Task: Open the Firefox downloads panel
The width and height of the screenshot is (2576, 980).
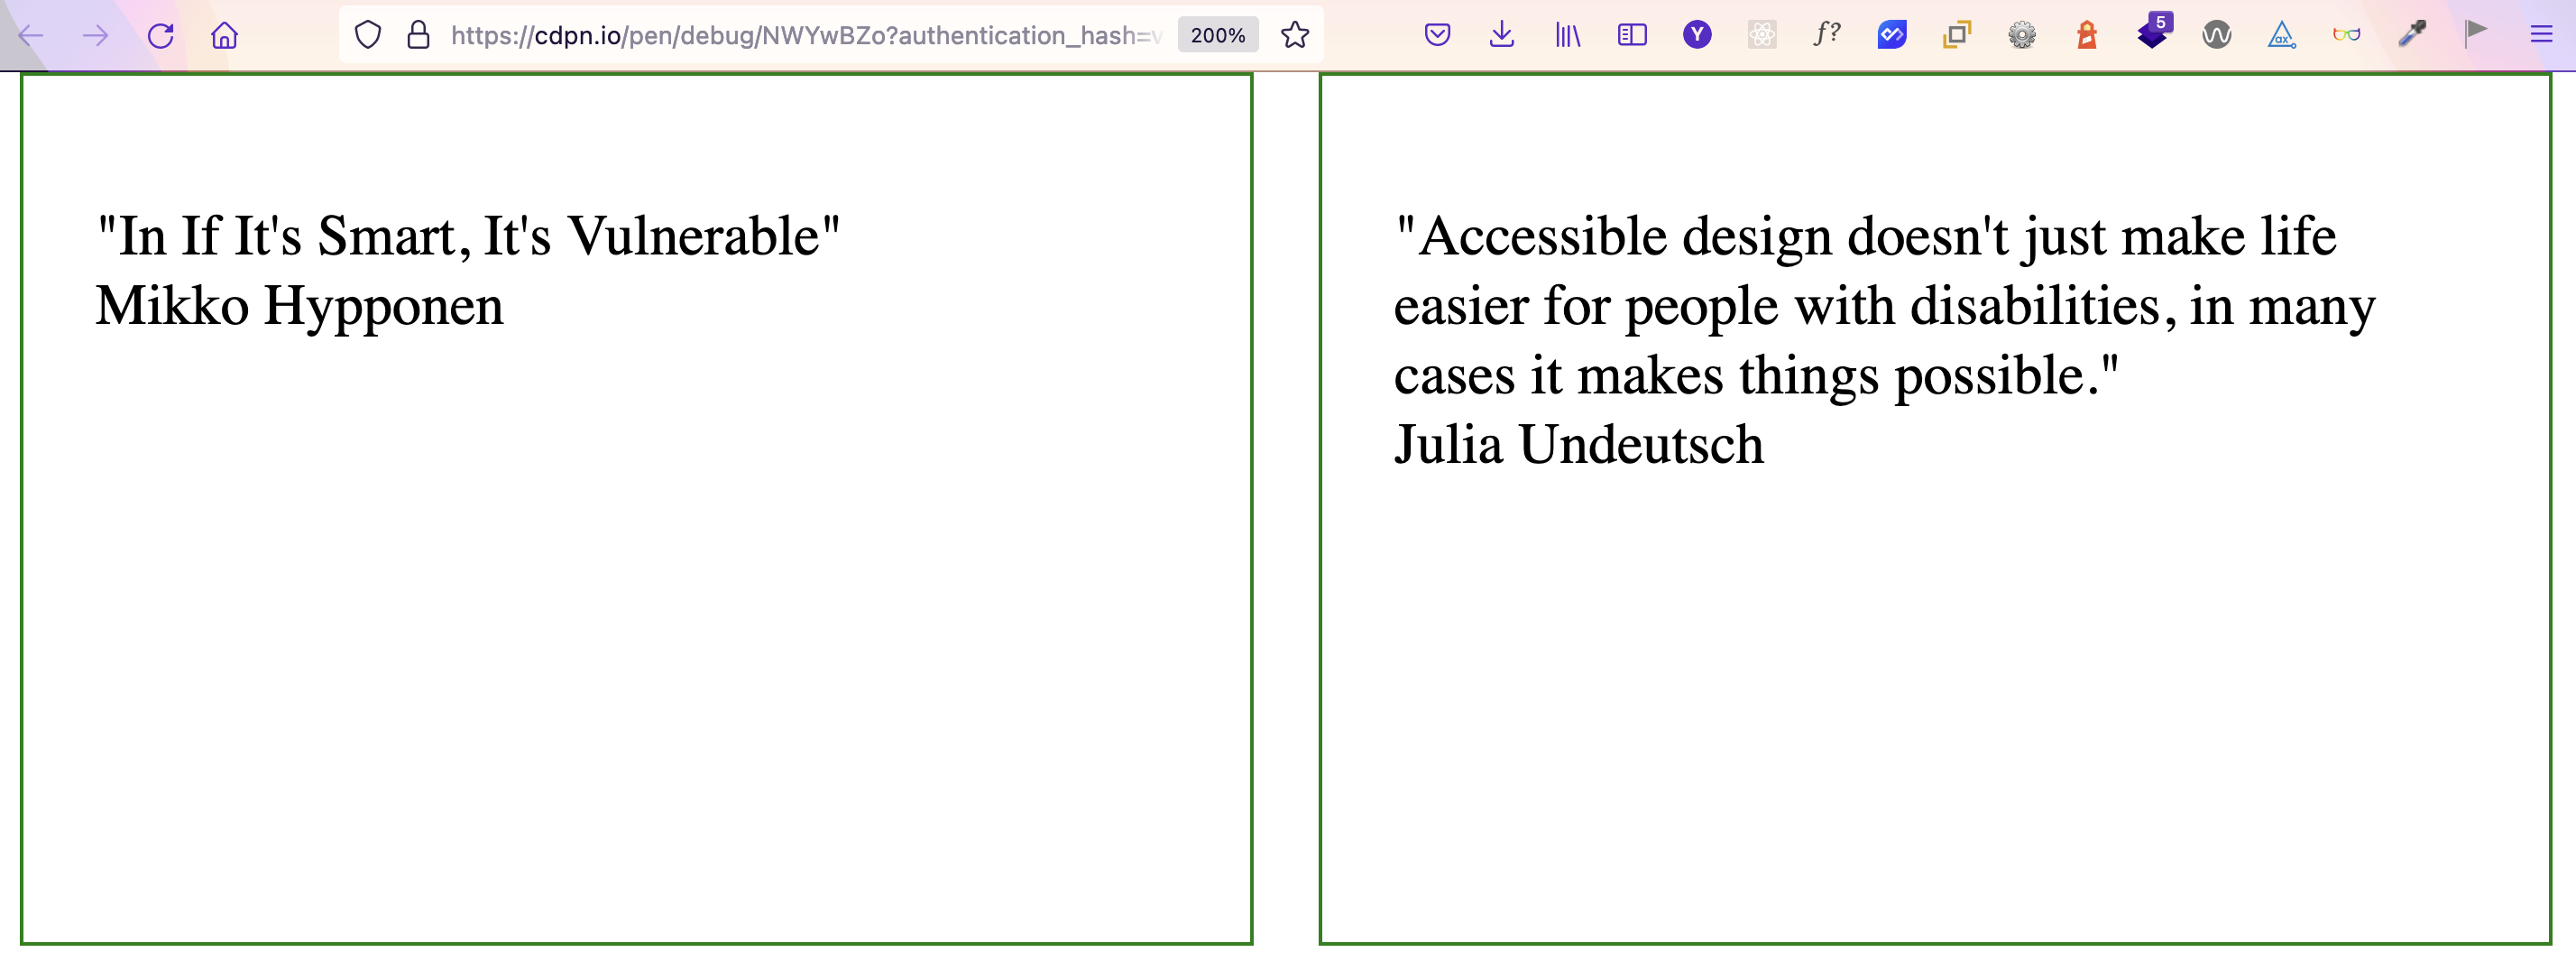Action: pos(1501,36)
